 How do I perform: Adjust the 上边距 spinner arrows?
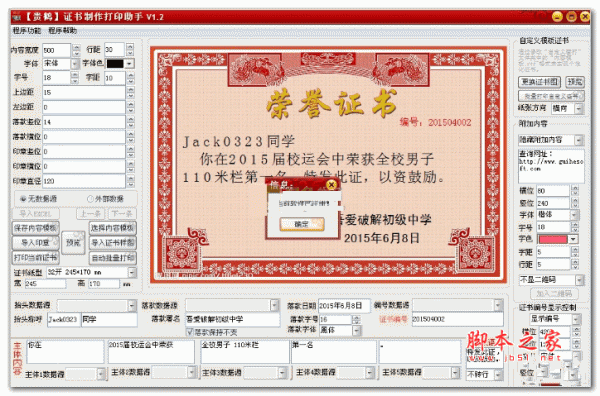point(131,93)
